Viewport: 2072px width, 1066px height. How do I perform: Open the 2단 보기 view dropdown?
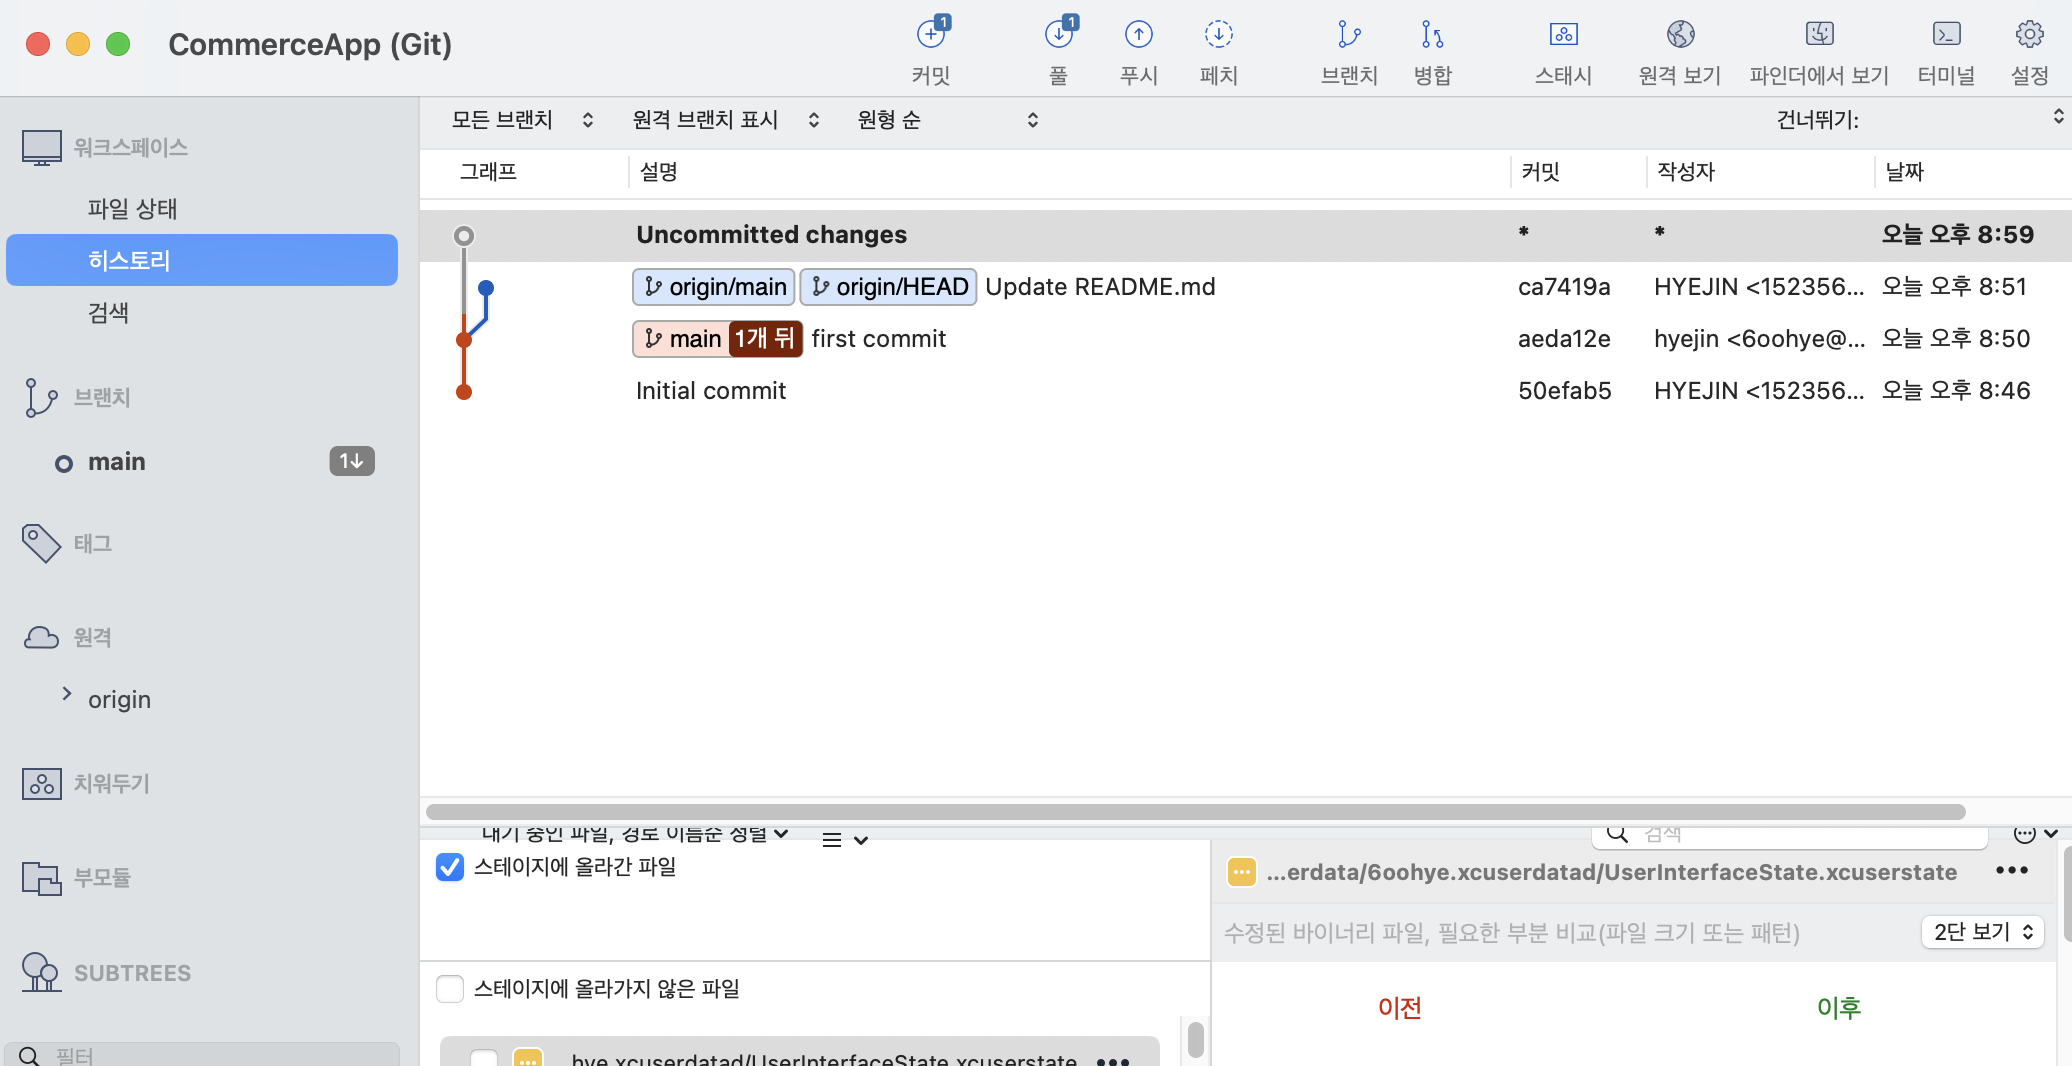pyautogui.click(x=1981, y=932)
